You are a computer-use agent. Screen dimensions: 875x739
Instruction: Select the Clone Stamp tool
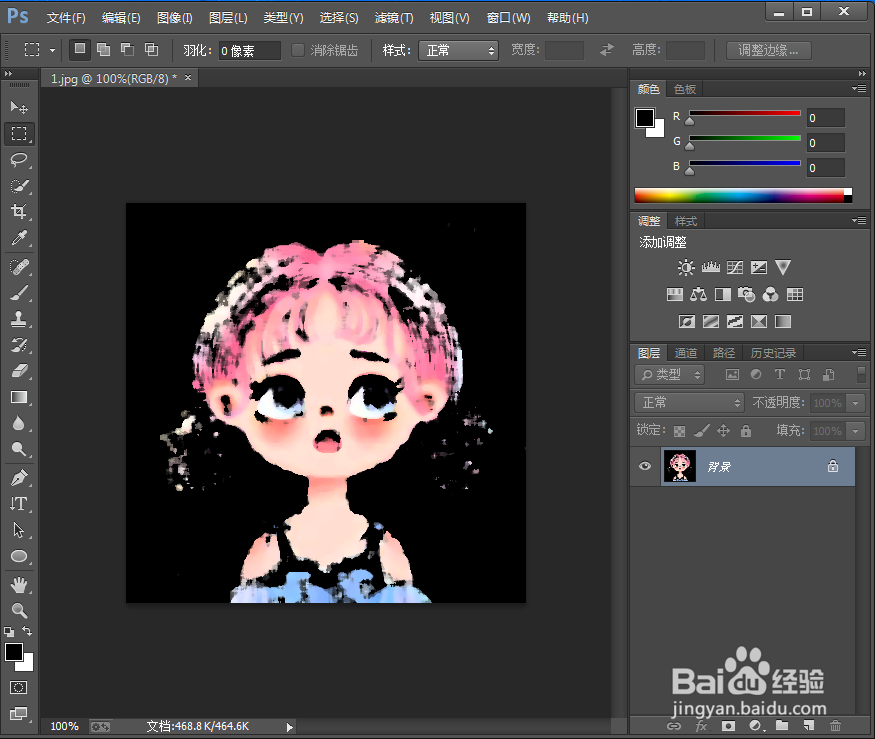coord(19,319)
